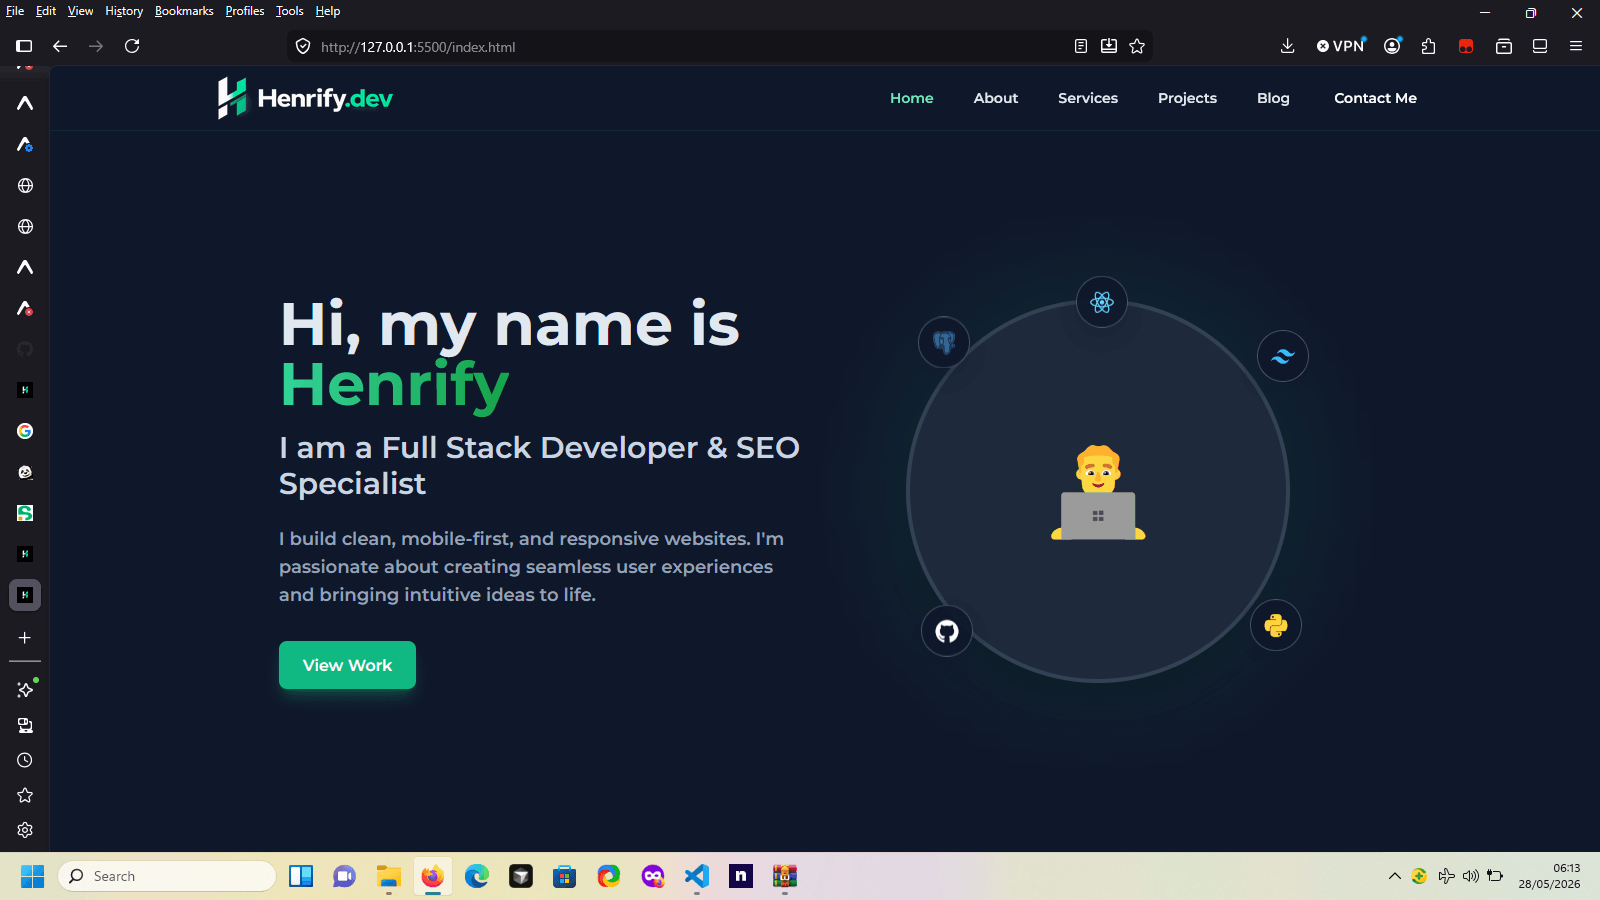The height and width of the screenshot is (900, 1600).
Task: Click the Contact Me nav link
Action: click(x=1375, y=98)
